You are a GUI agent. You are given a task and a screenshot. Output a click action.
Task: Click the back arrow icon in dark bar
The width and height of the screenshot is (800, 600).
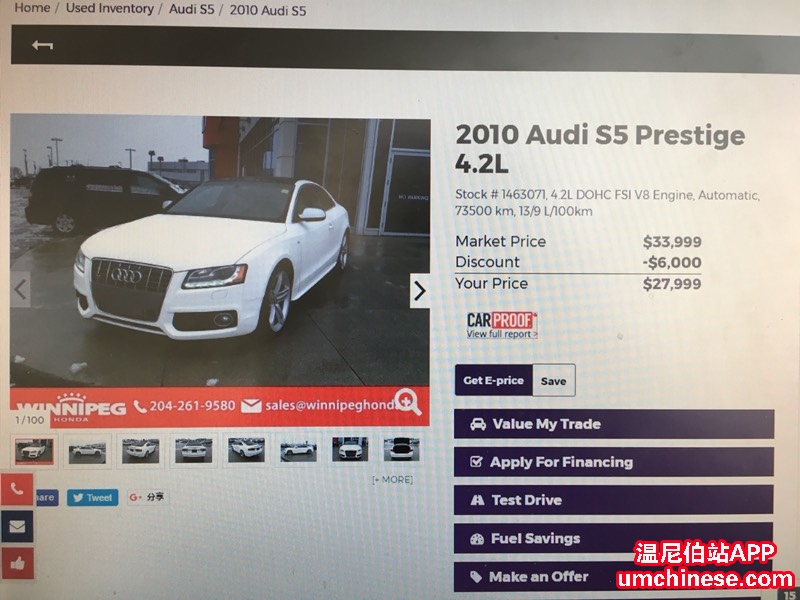coord(42,45)
